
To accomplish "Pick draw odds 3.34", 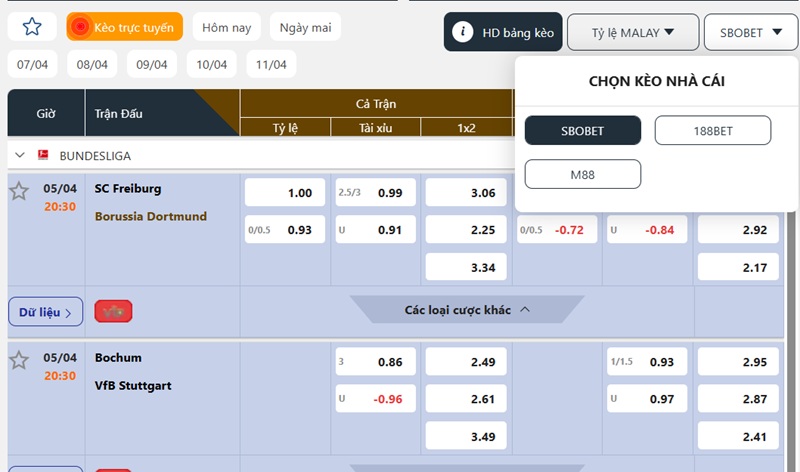I will pos(466,267).
